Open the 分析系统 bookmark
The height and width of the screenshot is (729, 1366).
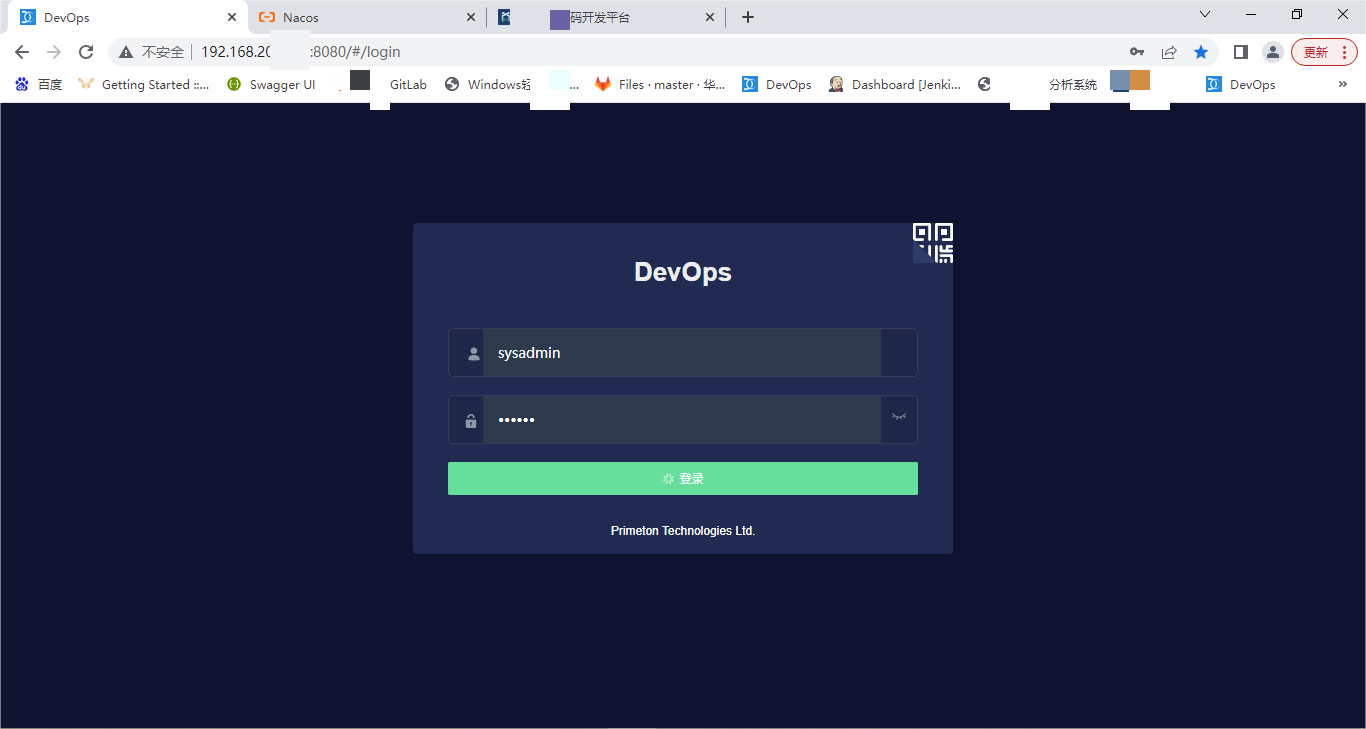point(1073,85)
